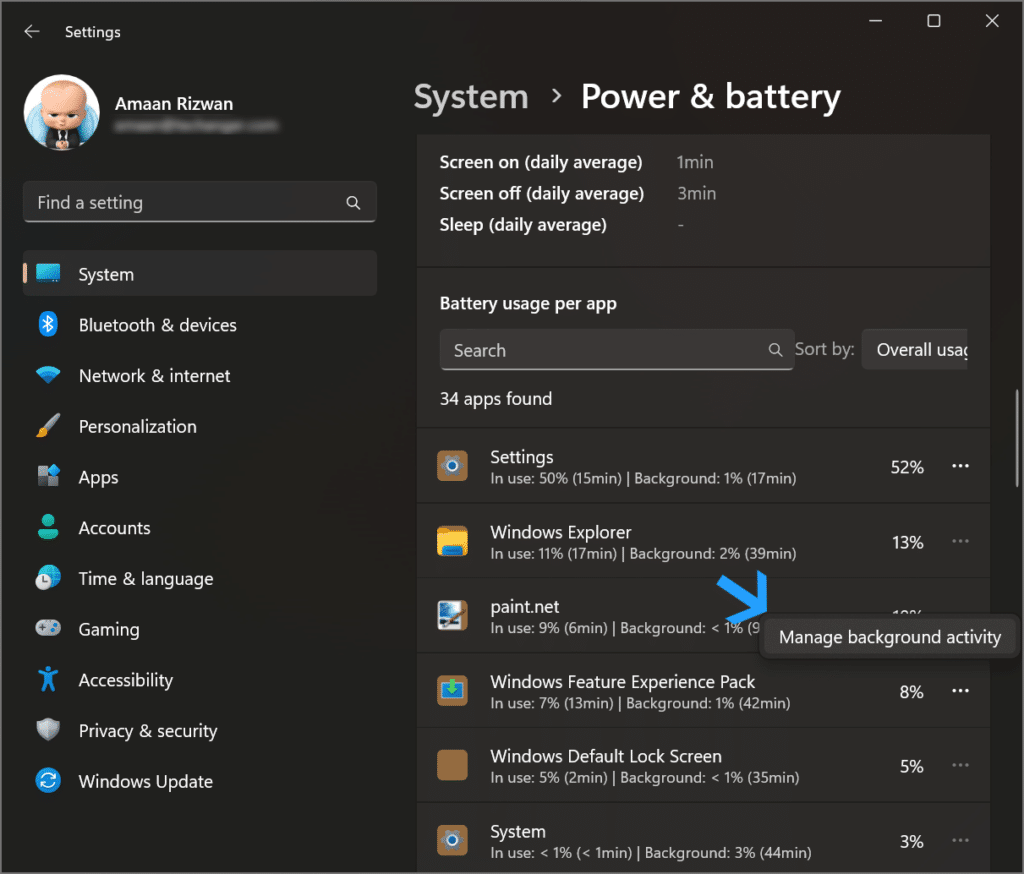Click the Windows Explorer folder icon

click(x=452, y=541)
